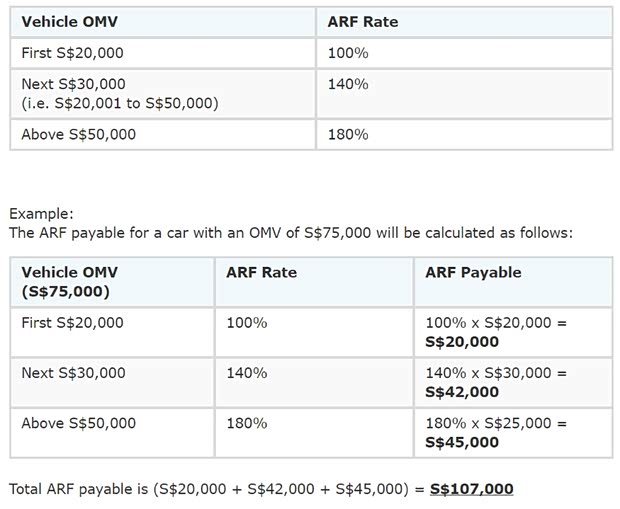The image size is (620, 509).
Task: Click the ARF Rate header in top table
Action: pyautogui.click(x=363, y=21)
